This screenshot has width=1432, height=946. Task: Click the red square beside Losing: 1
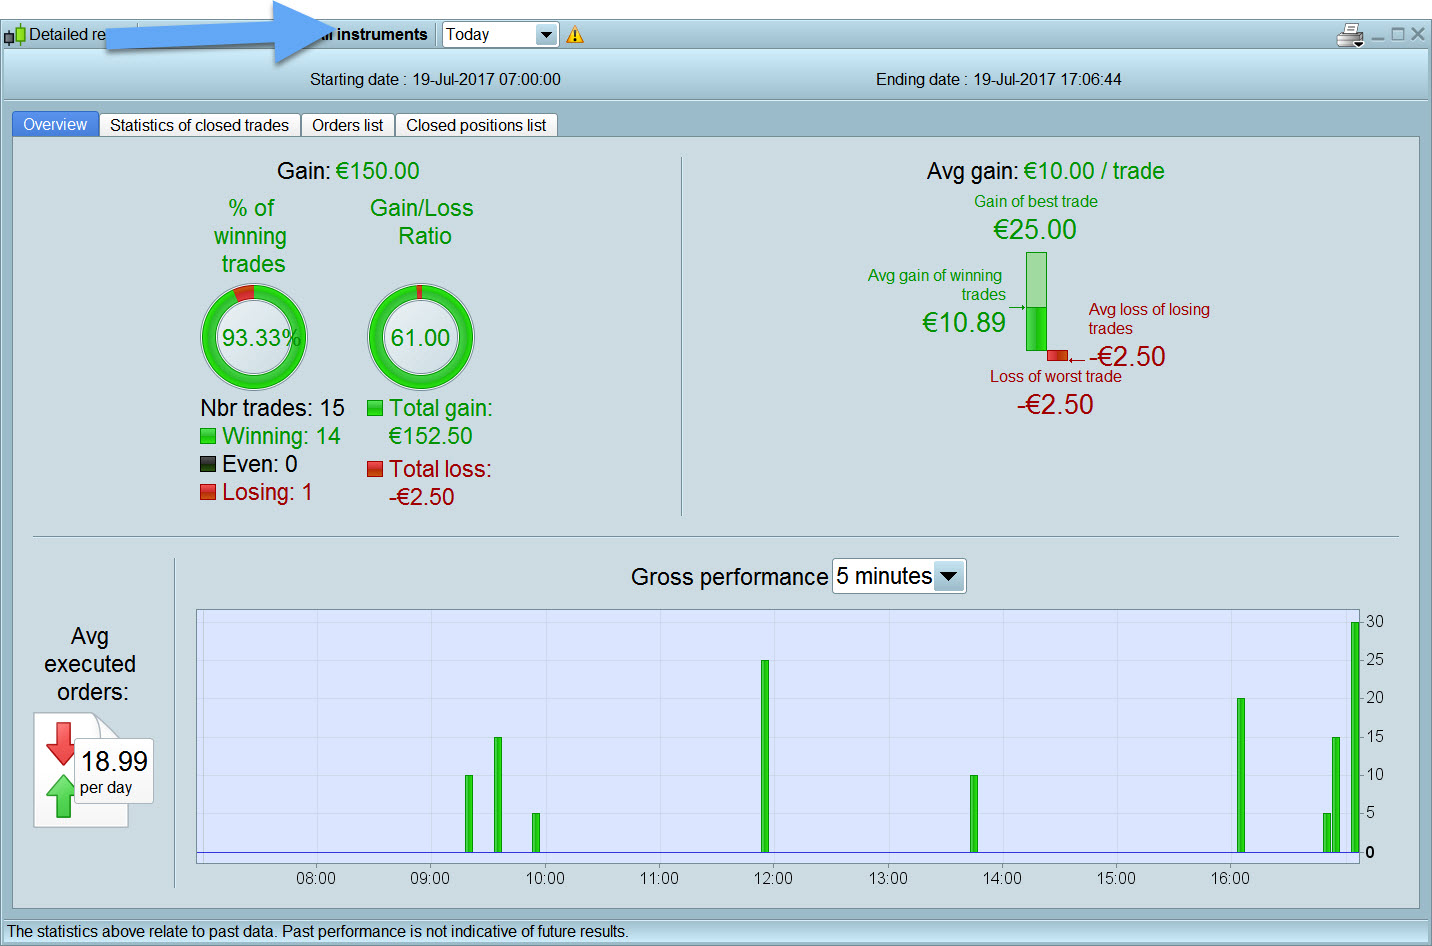pos(208,492)
